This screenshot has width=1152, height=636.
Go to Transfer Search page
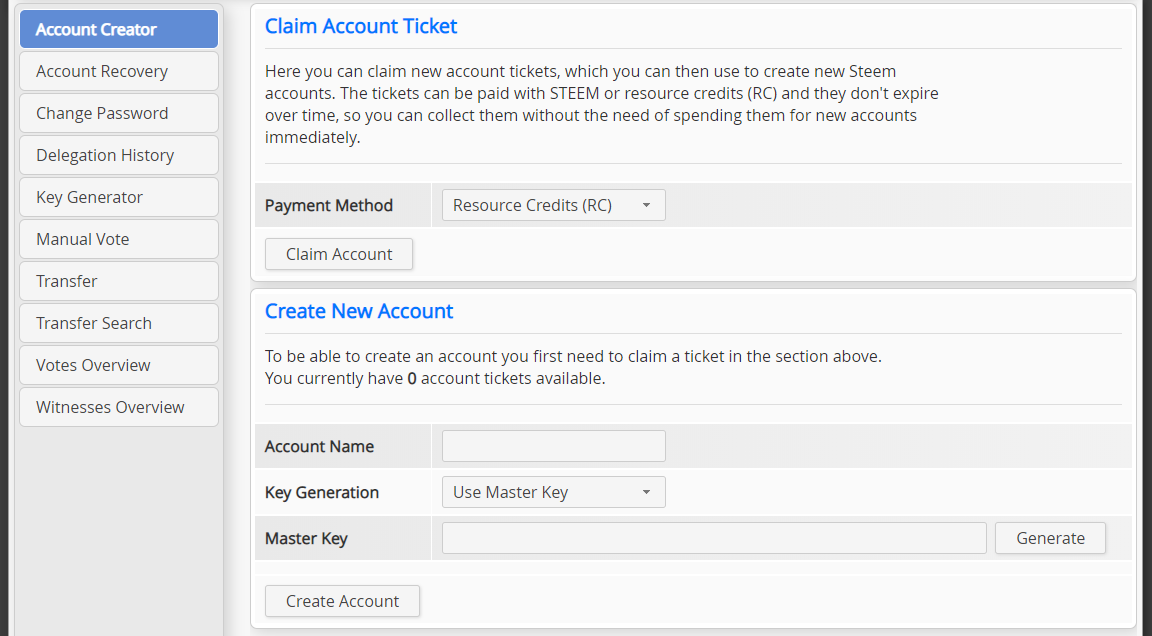pos(118,323)
